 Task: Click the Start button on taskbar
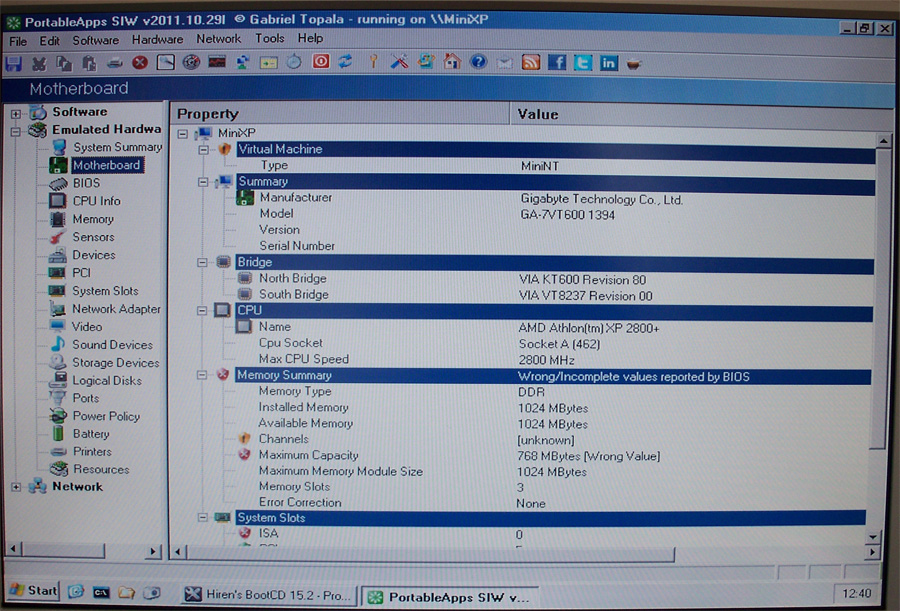tap(34, 590)
